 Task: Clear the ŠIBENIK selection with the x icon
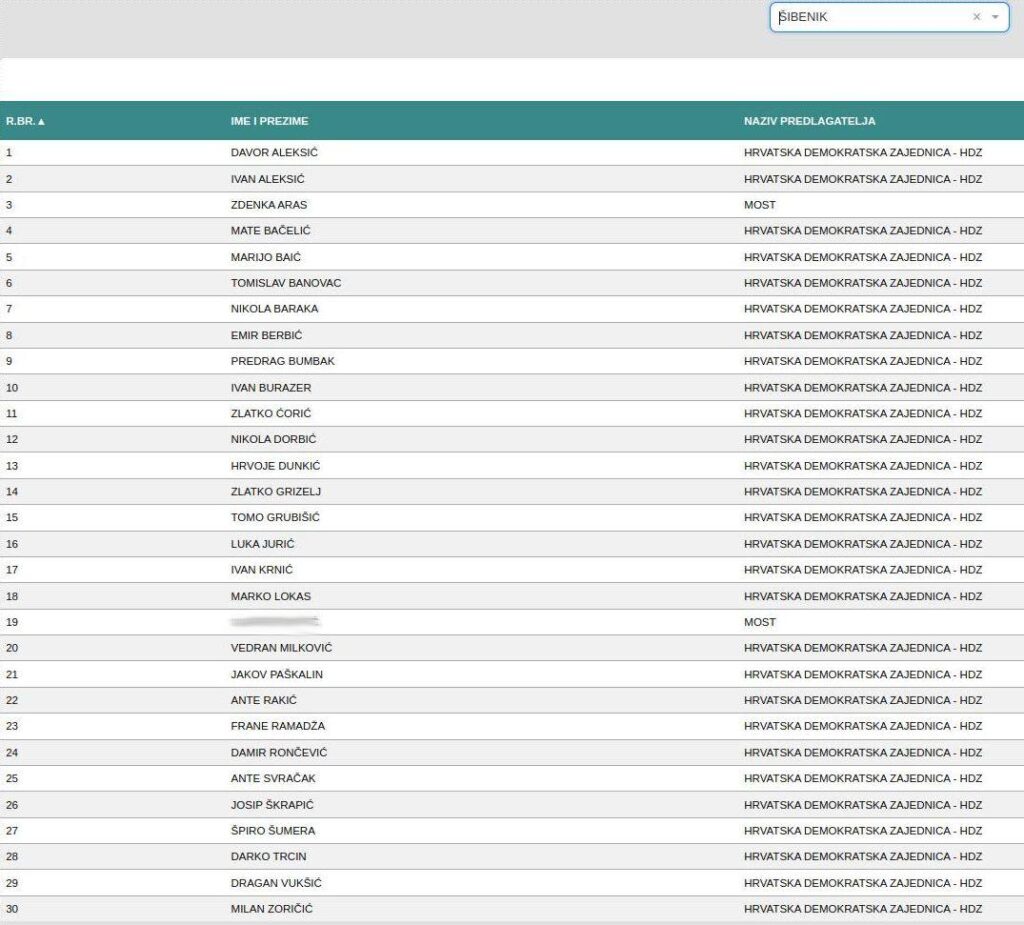pyautogui.click(x=976, y=17)
